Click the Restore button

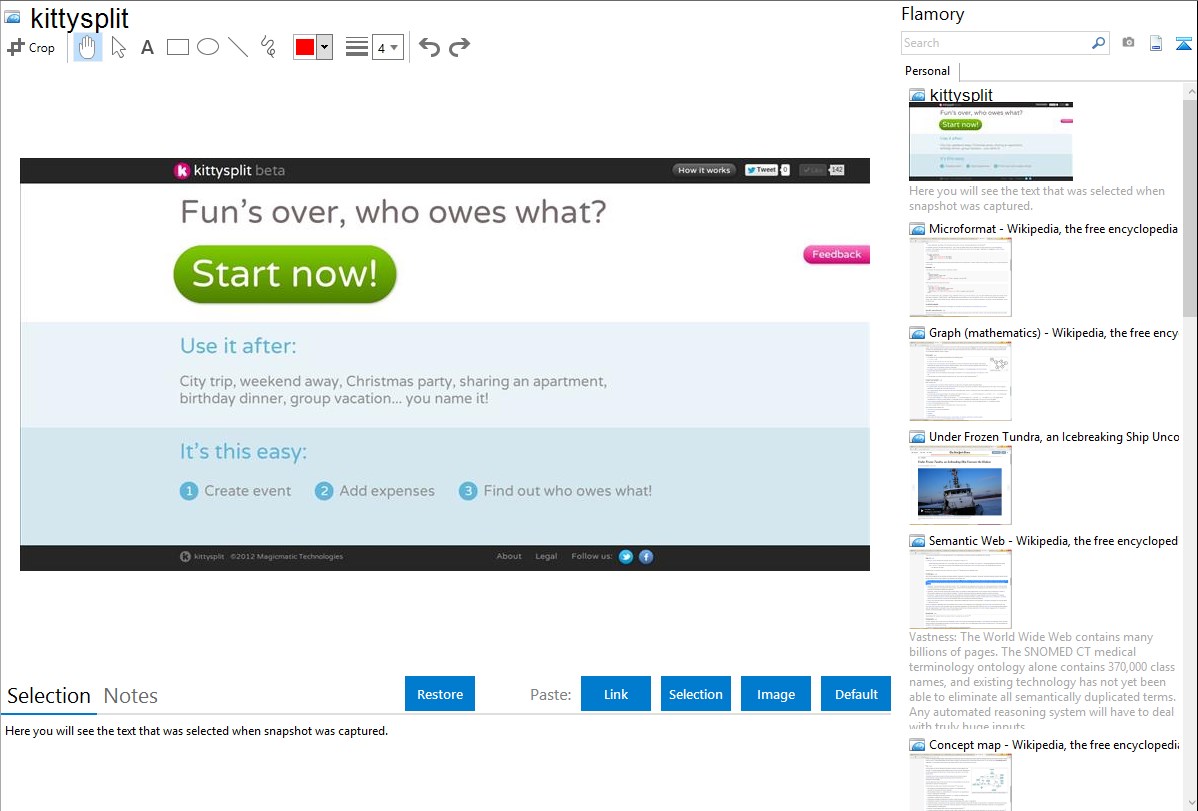440,694
